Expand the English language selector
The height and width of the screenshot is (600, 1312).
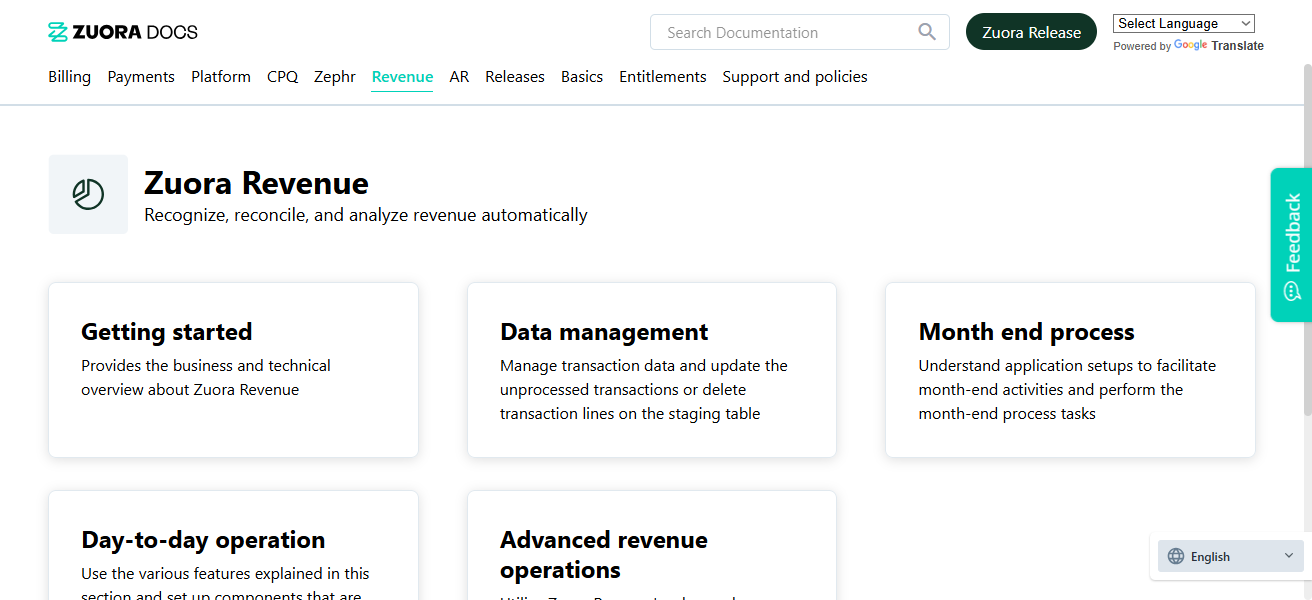[1230, 556]
